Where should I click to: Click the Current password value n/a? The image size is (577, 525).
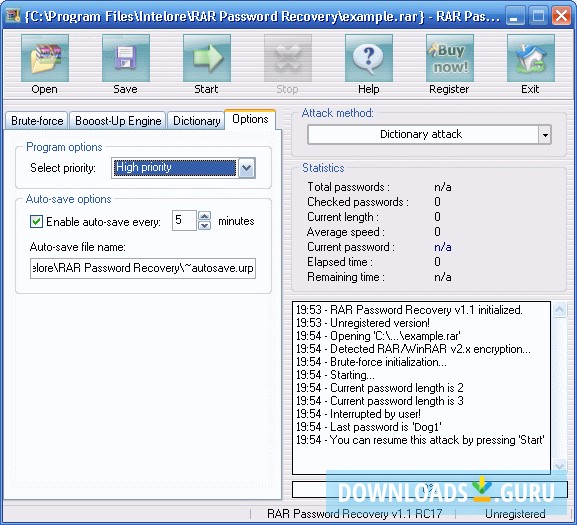tap(443, 247)
